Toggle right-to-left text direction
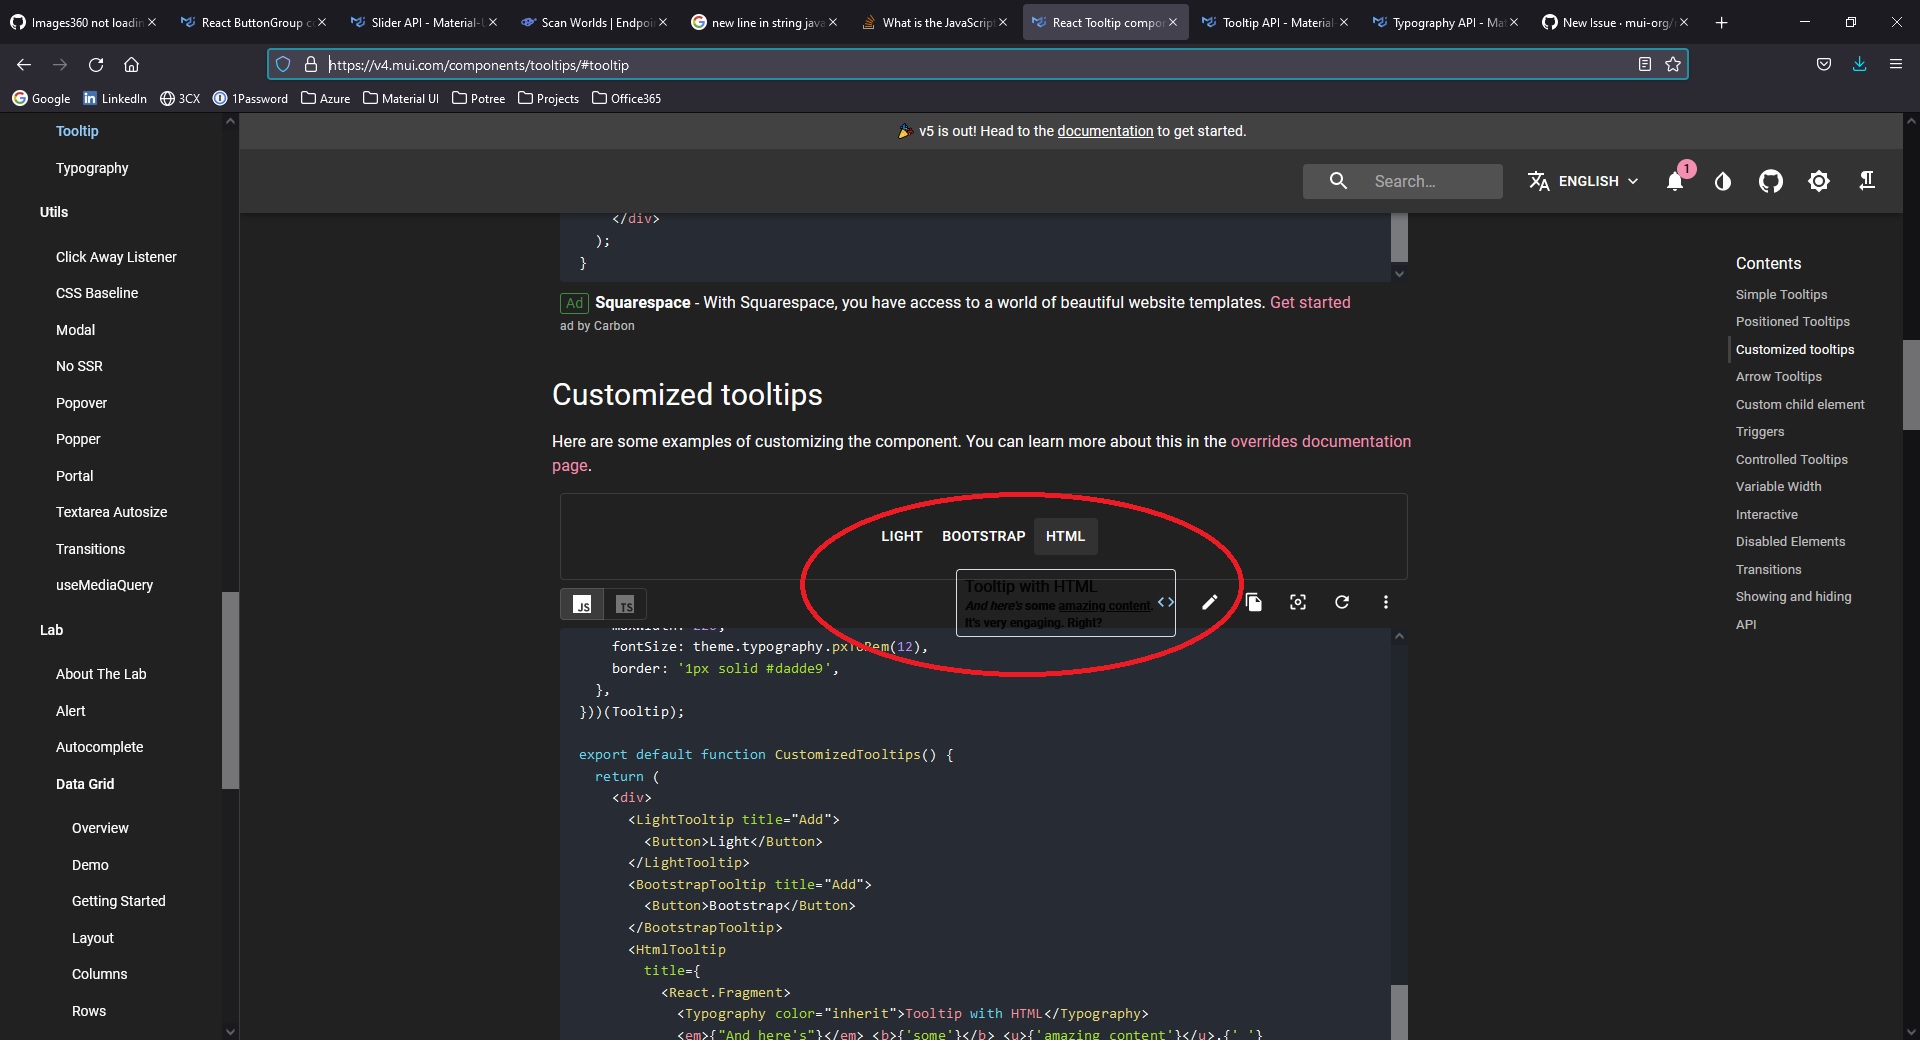 click(x=1867, y=181)
